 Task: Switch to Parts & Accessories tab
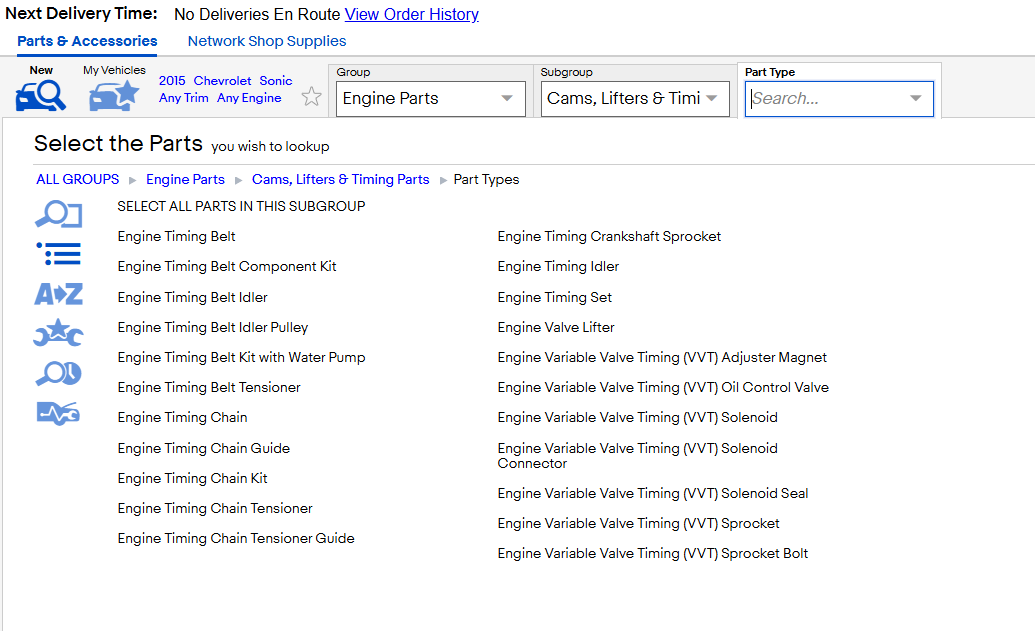coord(87,41)
